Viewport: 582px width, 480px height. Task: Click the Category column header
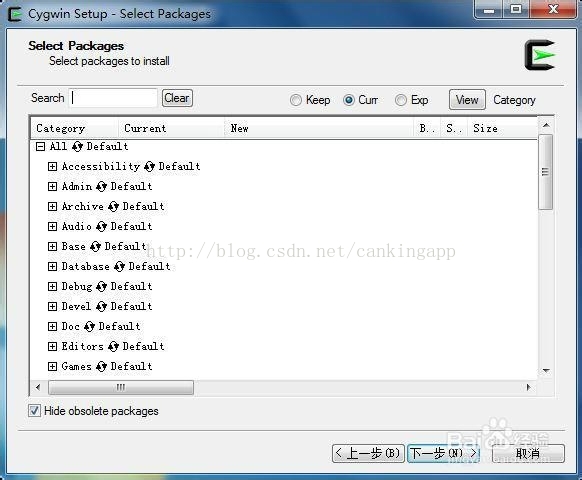tap(75, 128)
